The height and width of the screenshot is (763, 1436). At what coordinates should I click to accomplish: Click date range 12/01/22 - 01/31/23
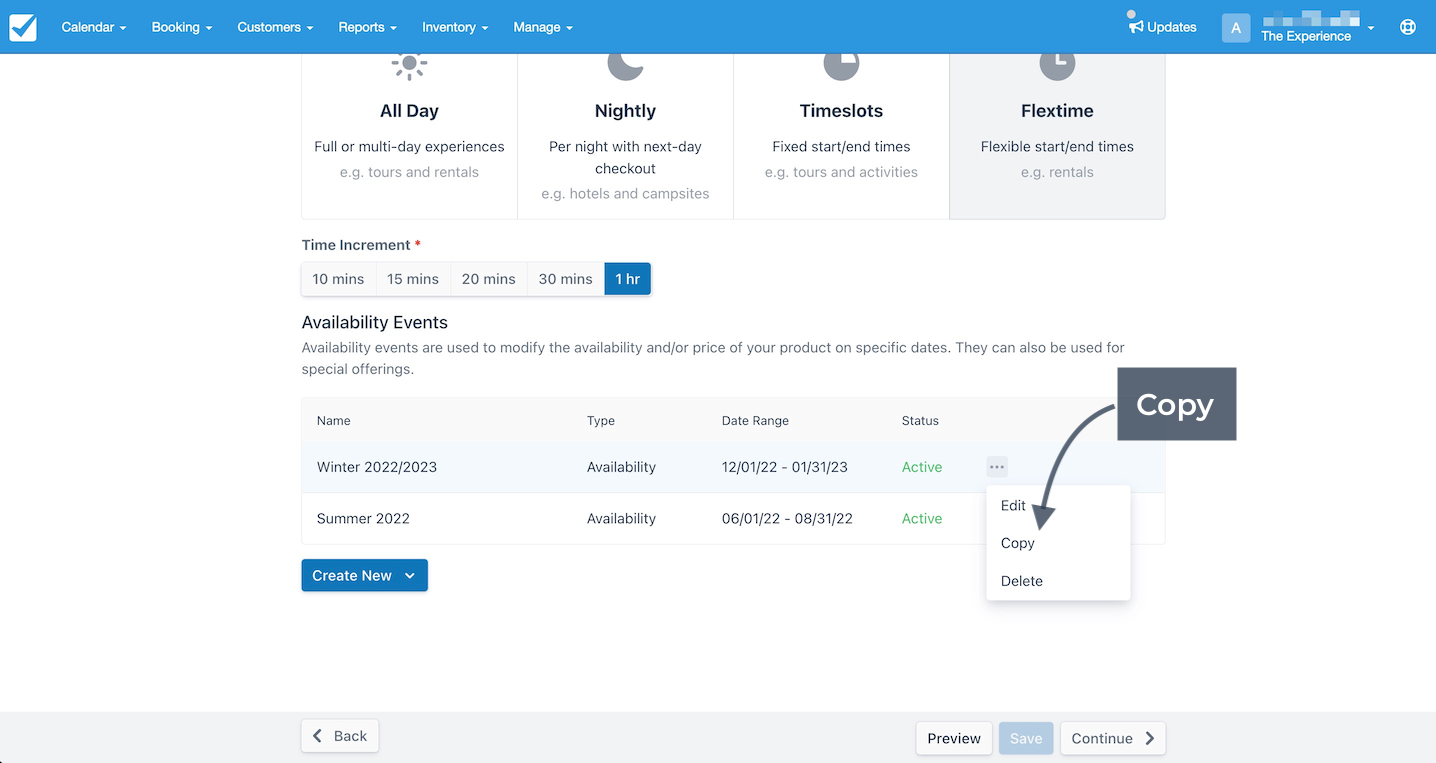pos(785,467)
